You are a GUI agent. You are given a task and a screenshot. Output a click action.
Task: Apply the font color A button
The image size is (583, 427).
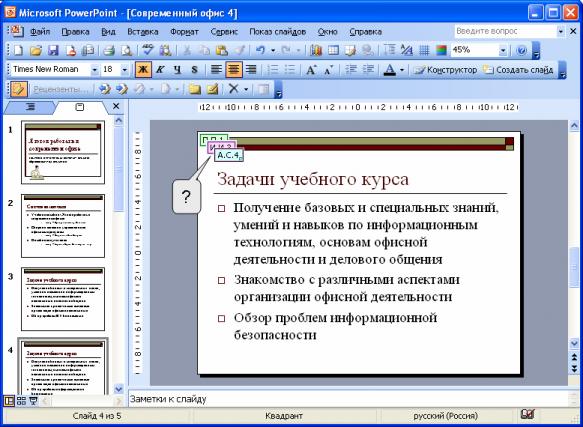(389, 70)
